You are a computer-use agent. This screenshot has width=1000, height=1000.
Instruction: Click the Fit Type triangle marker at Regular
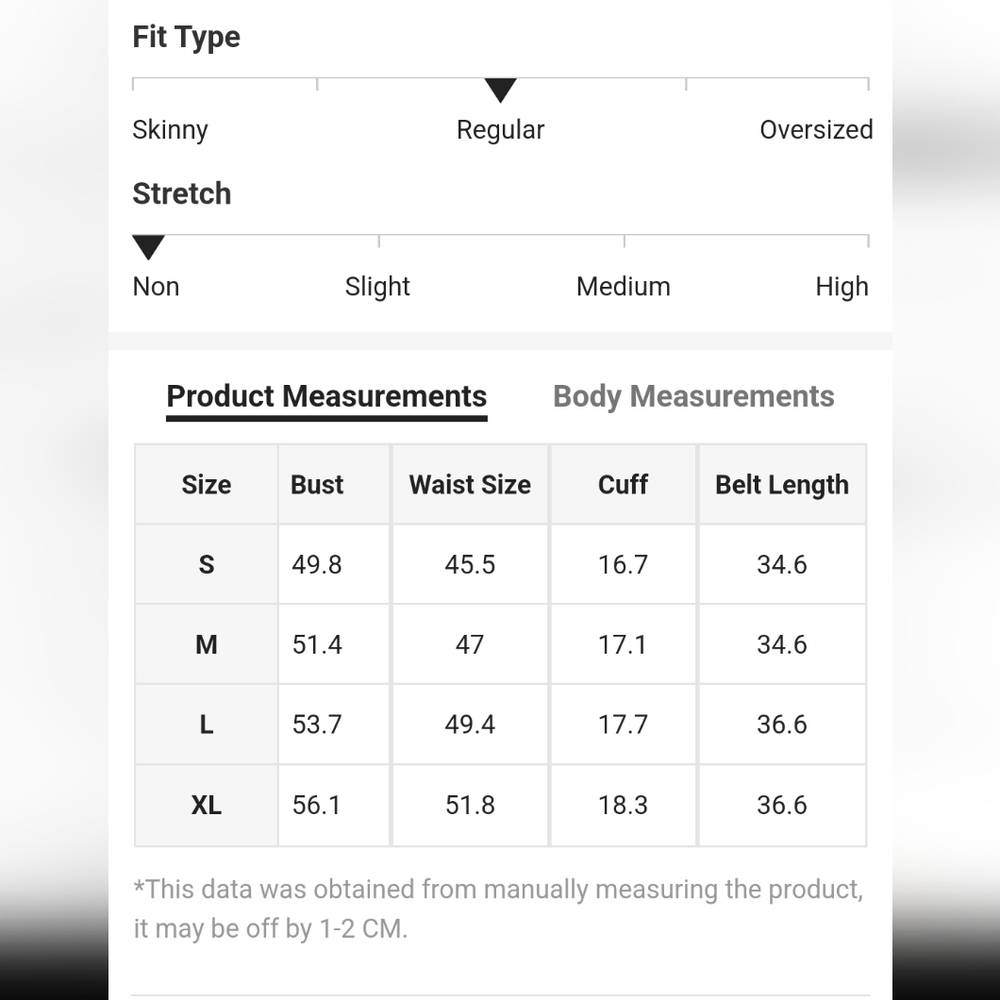click(x=500, y=90)
